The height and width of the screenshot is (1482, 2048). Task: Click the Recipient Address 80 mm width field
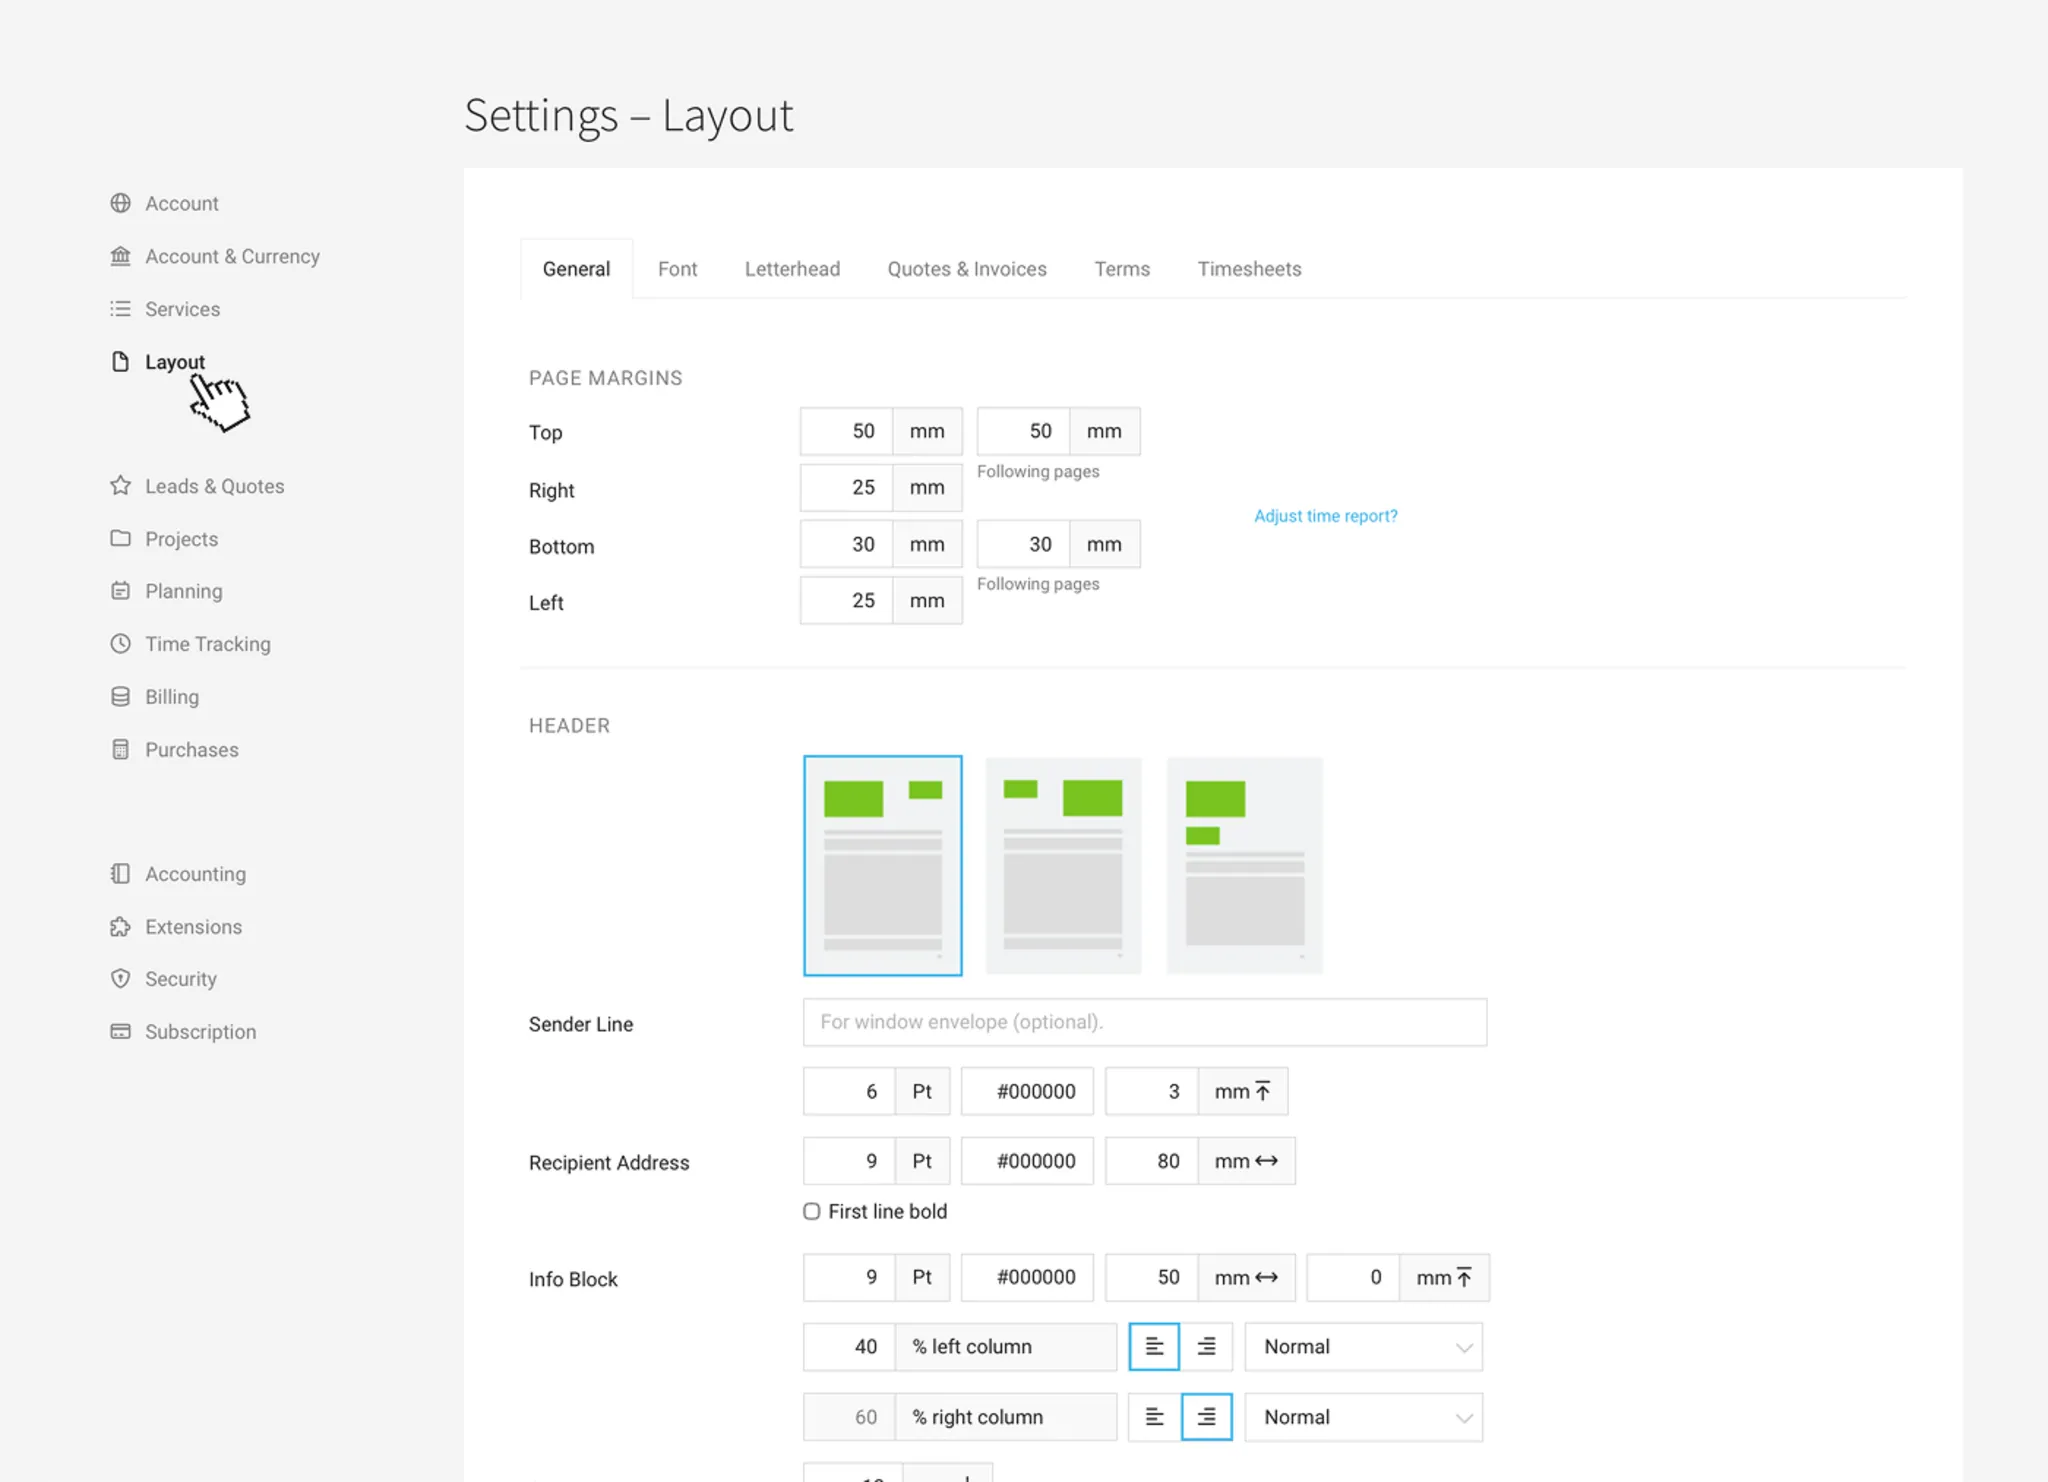tap(1152, 1161)
